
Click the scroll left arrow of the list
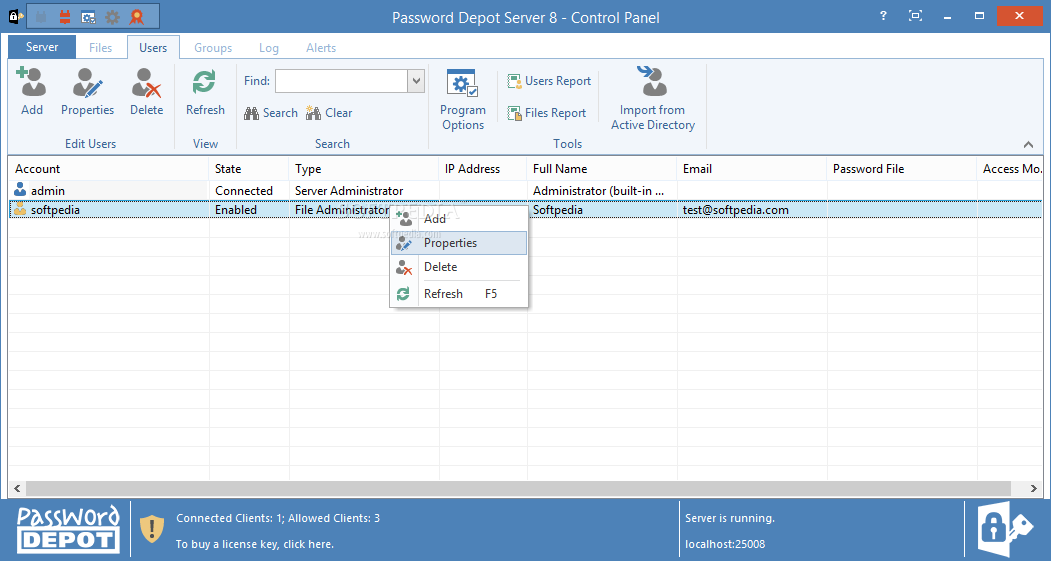coord(17,489)
